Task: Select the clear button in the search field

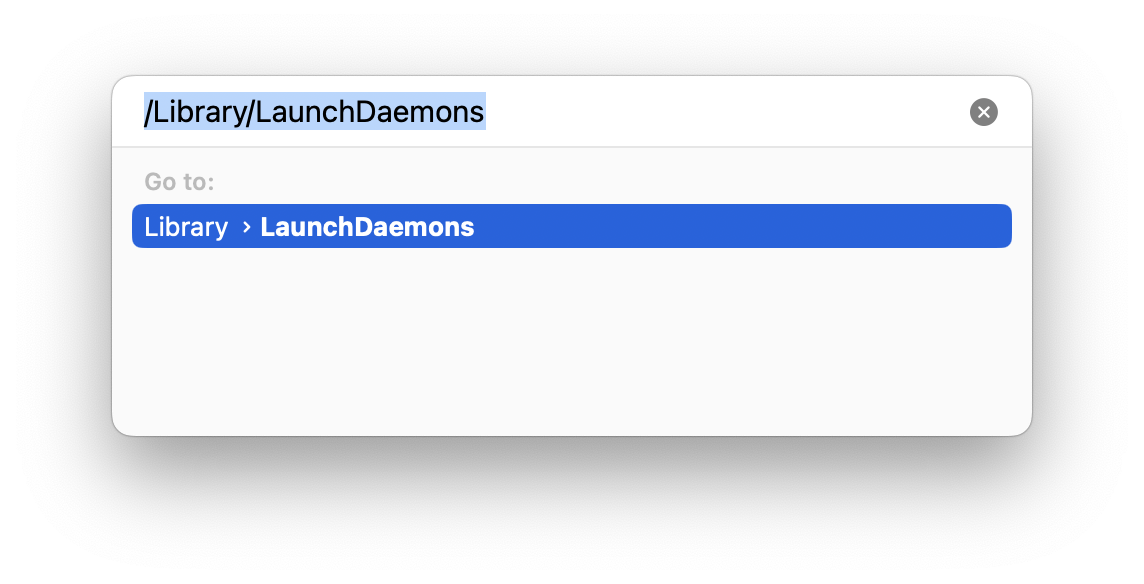Action: (983, 111)
